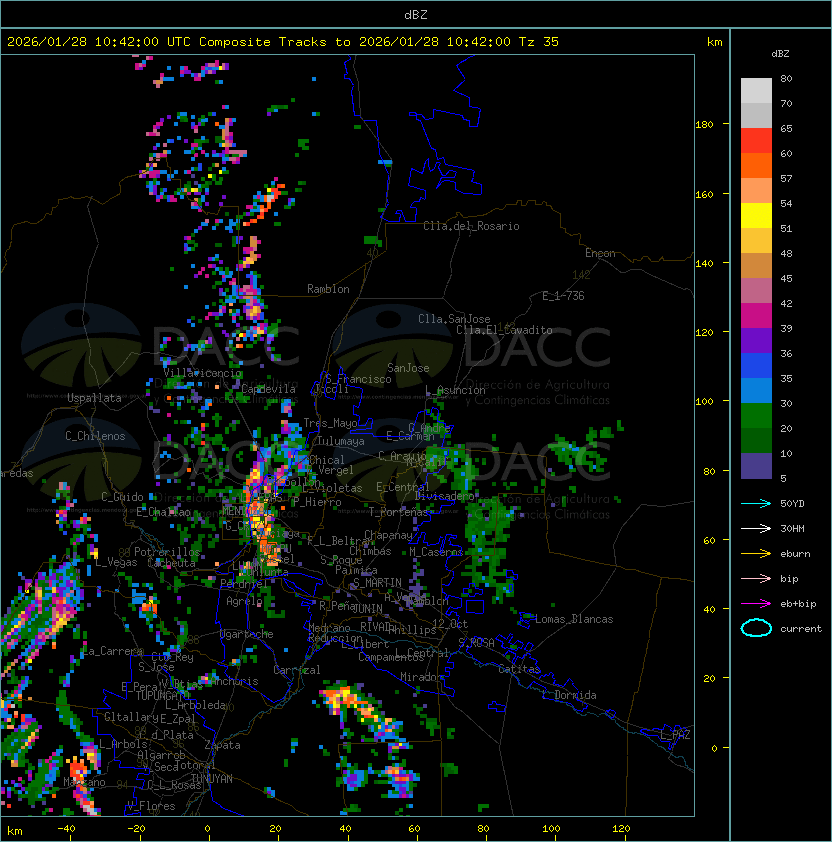Click legend value '65'
832x842 pixels.
pyautogui.click(x=786, y=128)
